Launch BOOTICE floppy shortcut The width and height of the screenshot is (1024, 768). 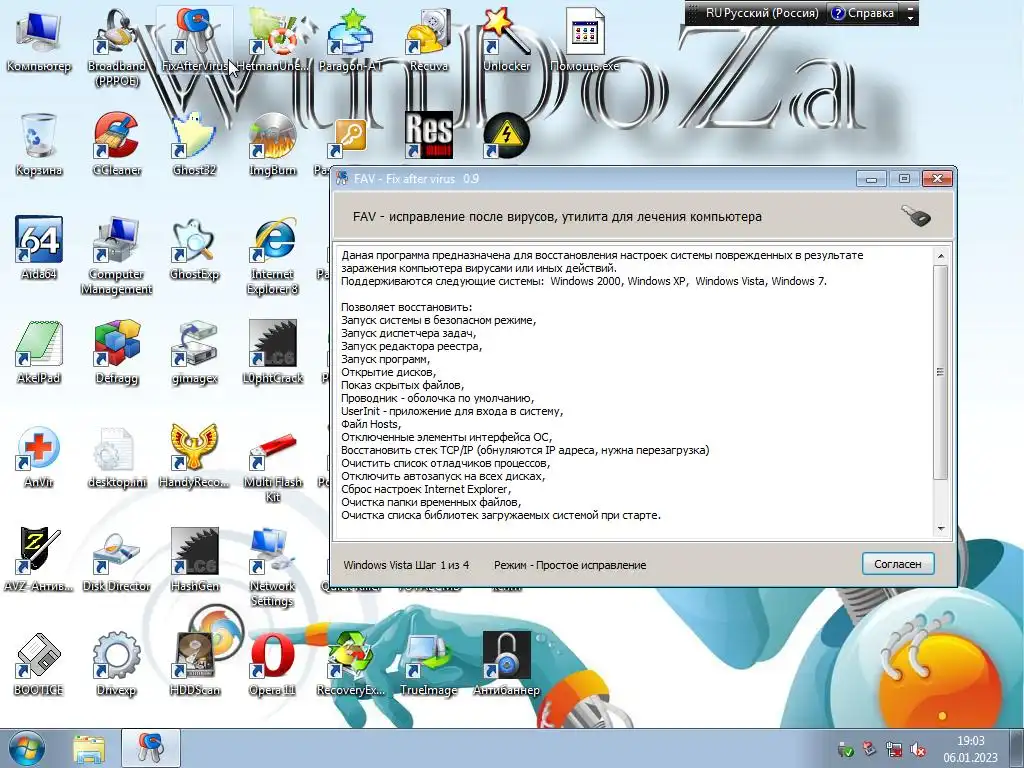pos(39,664)
